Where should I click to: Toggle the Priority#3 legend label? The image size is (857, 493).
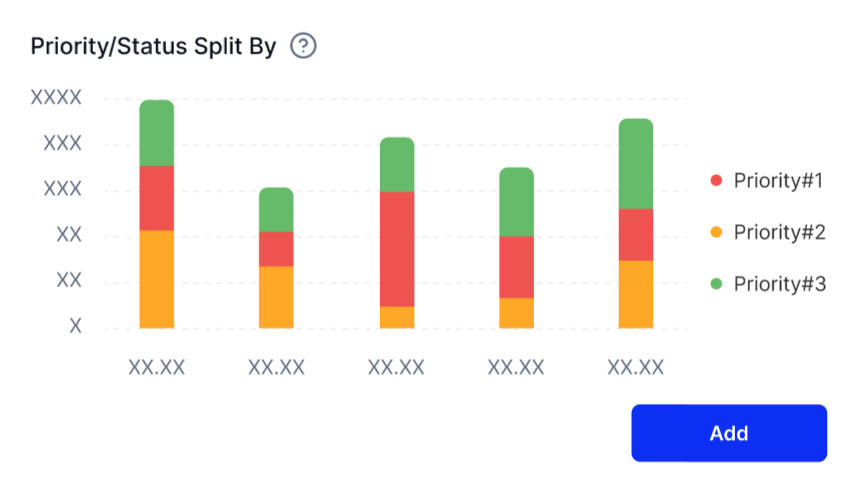(x=779, y=284)
